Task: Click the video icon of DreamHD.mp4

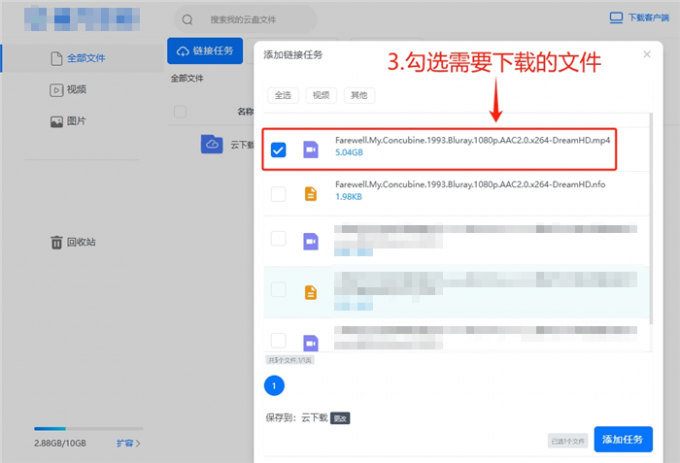Action: (x=311, y=150)
